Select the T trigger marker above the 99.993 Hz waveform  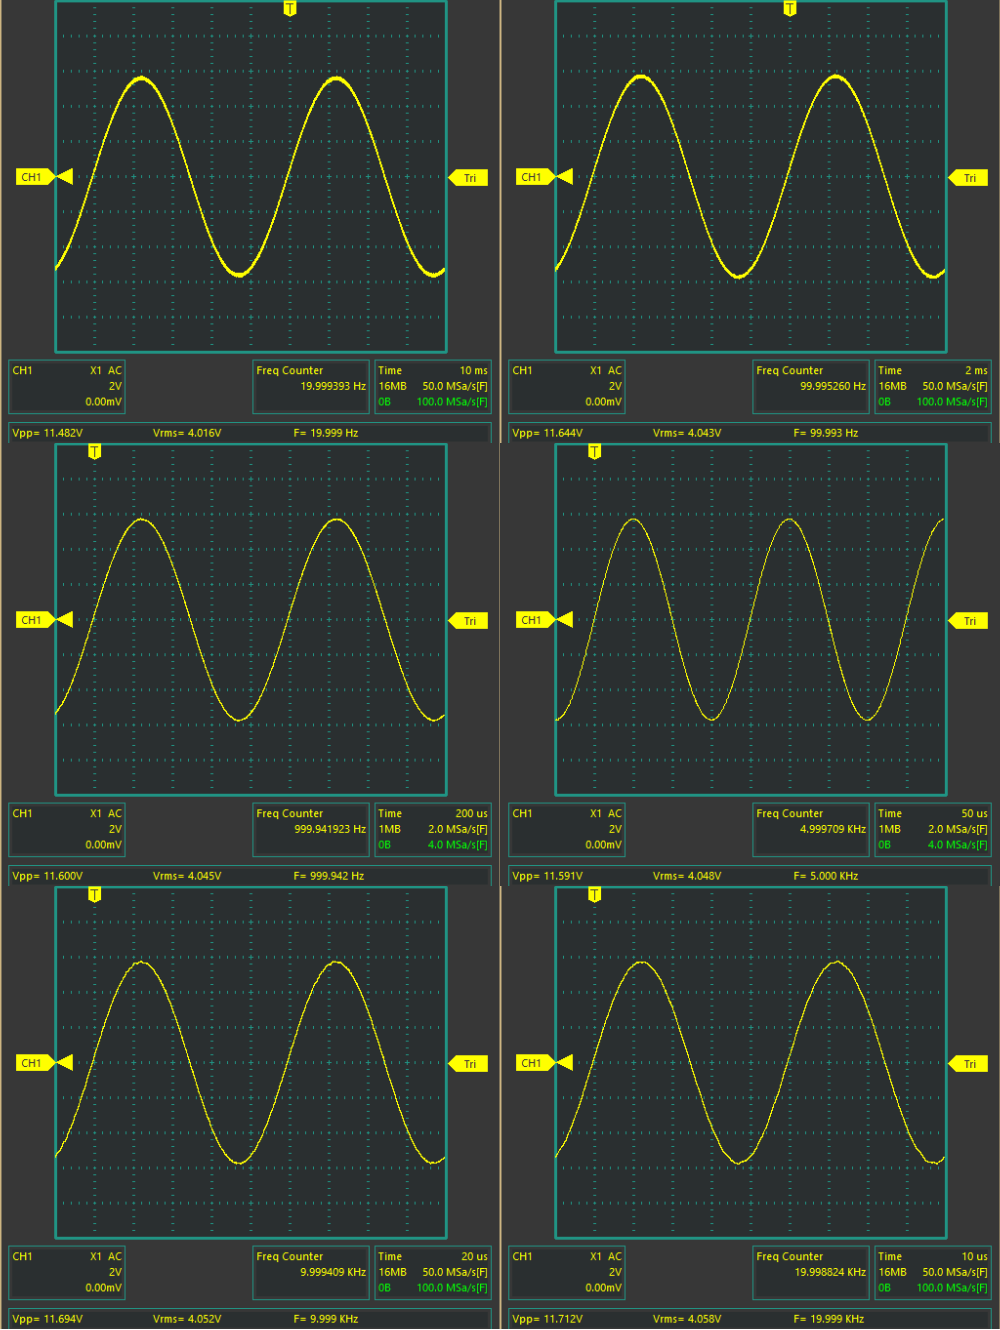[790, 9]
